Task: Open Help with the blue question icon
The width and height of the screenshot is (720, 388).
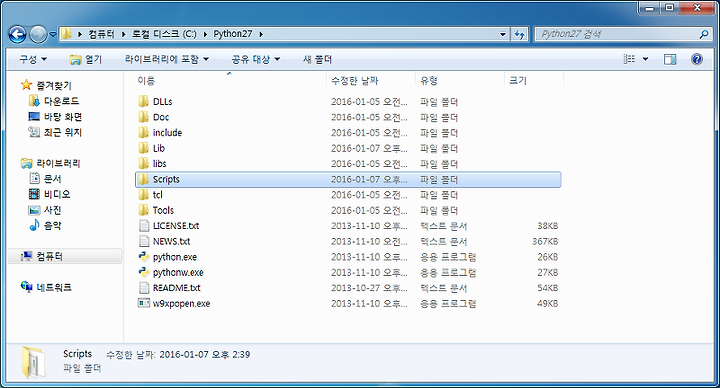Action: pyautogui.click(x=697, y=59)
